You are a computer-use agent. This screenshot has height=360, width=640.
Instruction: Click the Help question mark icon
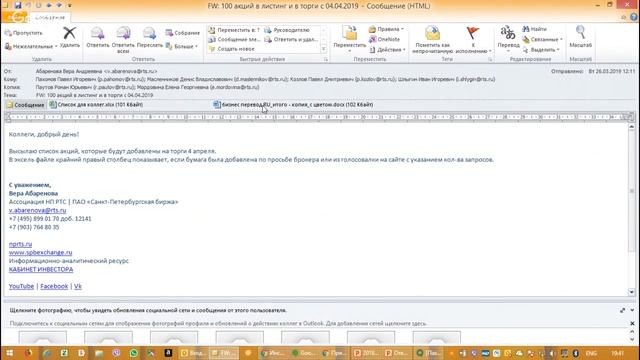(x=633, y=17)
